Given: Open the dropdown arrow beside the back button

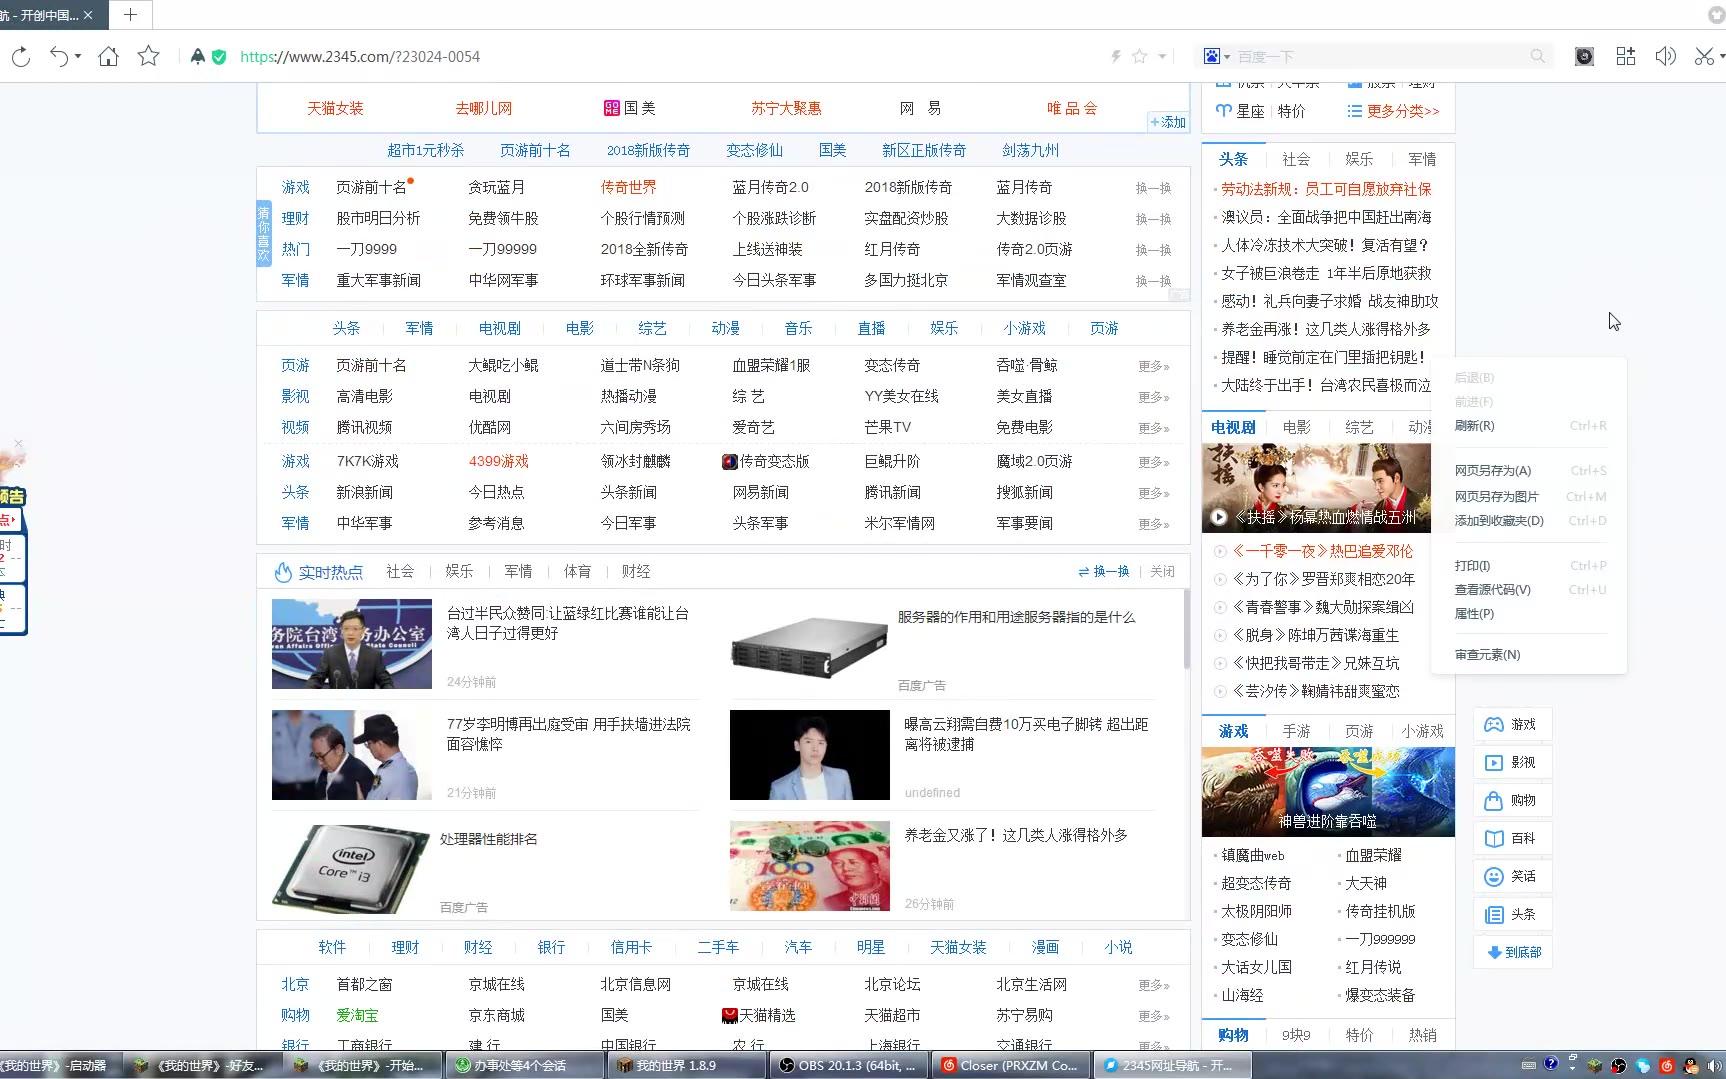Looking at the screenshot, I should 78,57.
